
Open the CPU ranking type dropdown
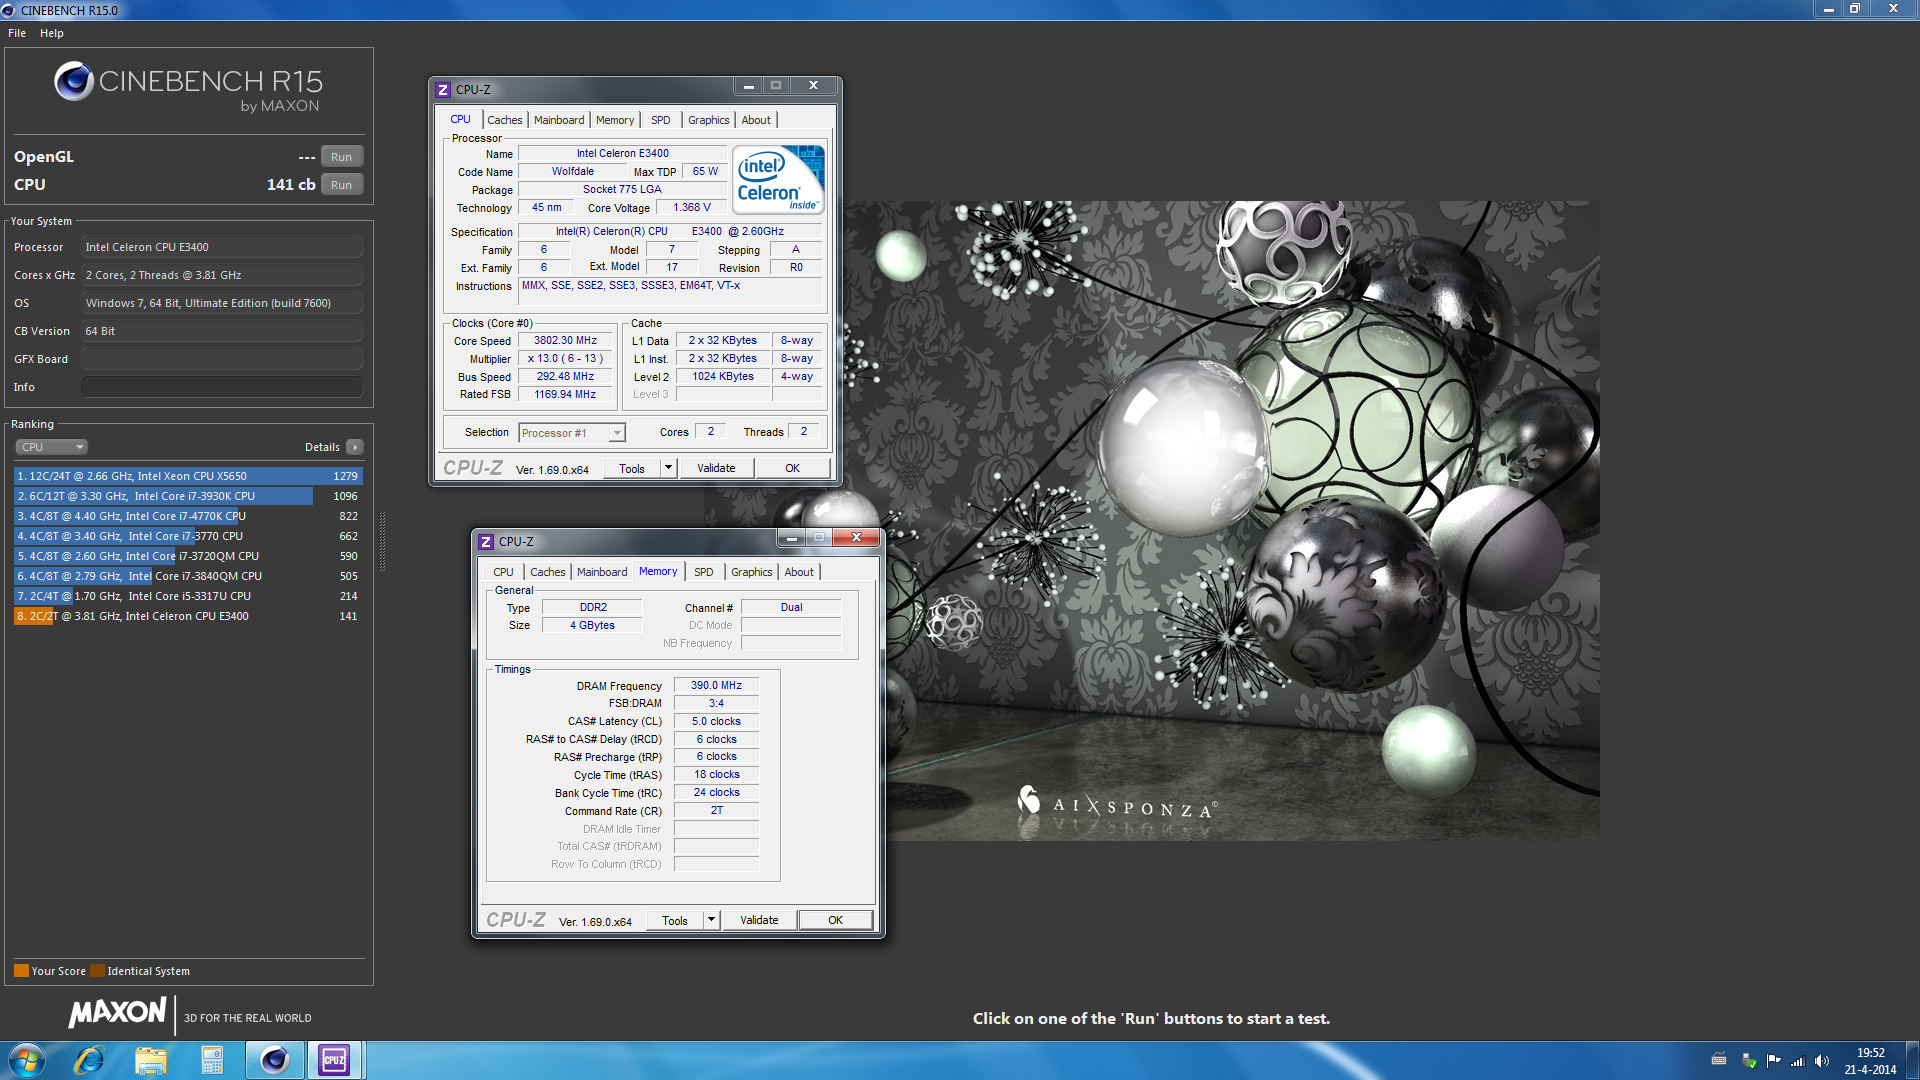[x=52, y=447]
